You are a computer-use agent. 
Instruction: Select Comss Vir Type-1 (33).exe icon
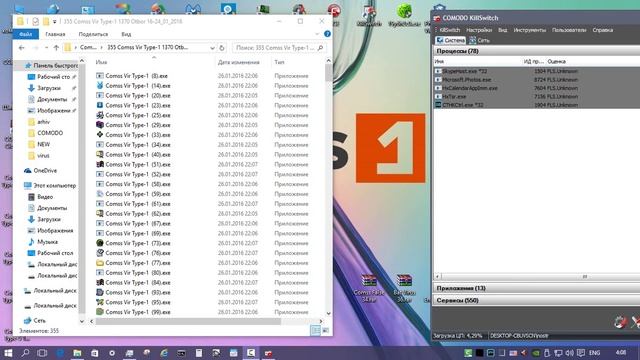tap(100, 135)
